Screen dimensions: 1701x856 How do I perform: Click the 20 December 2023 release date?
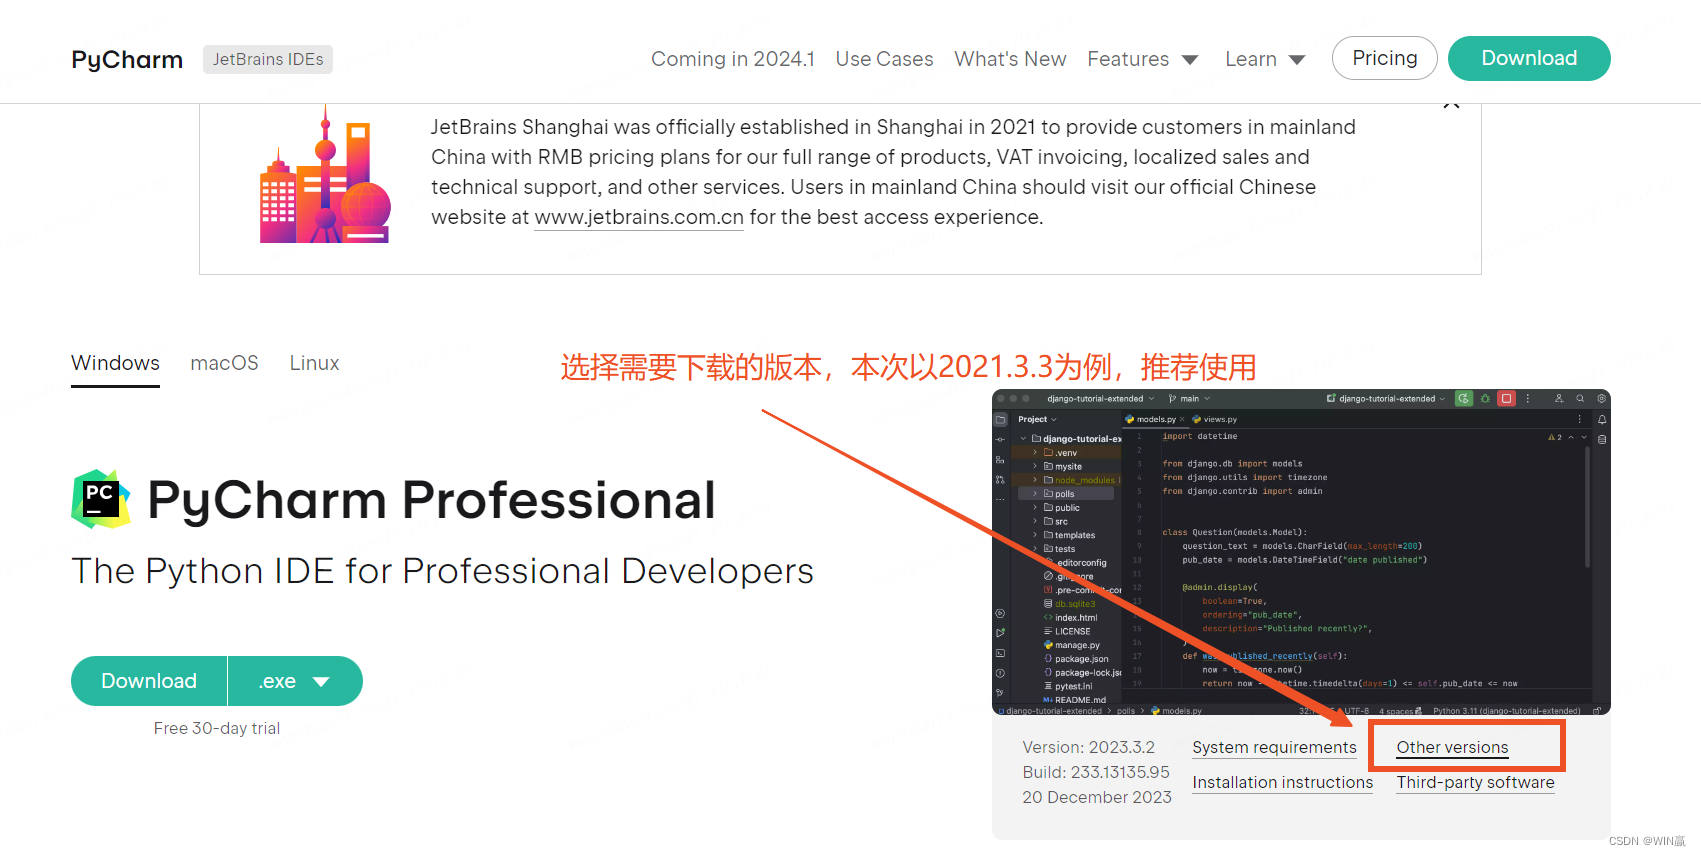click(x=1097, y=797)
